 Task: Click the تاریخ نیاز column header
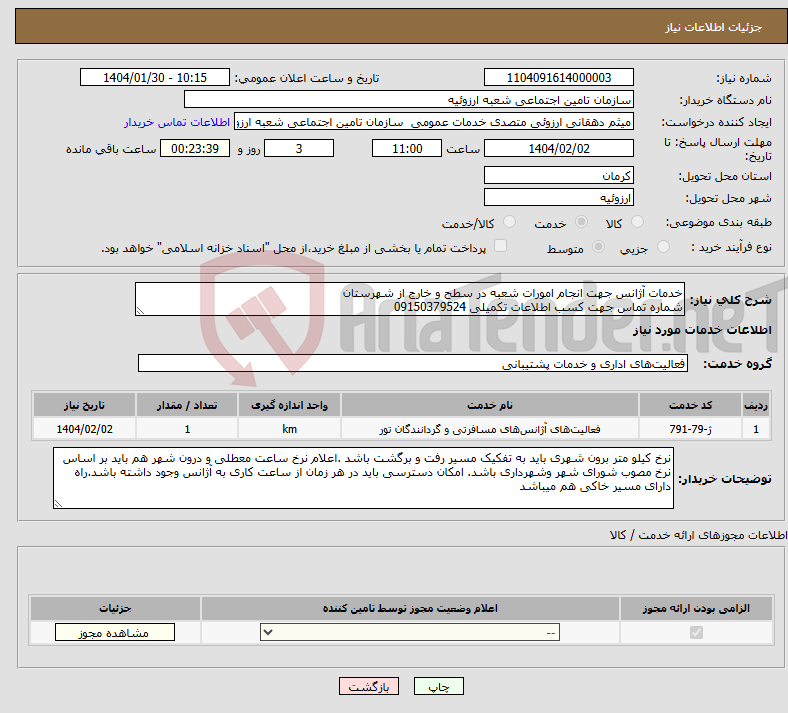tap(84, 405)
